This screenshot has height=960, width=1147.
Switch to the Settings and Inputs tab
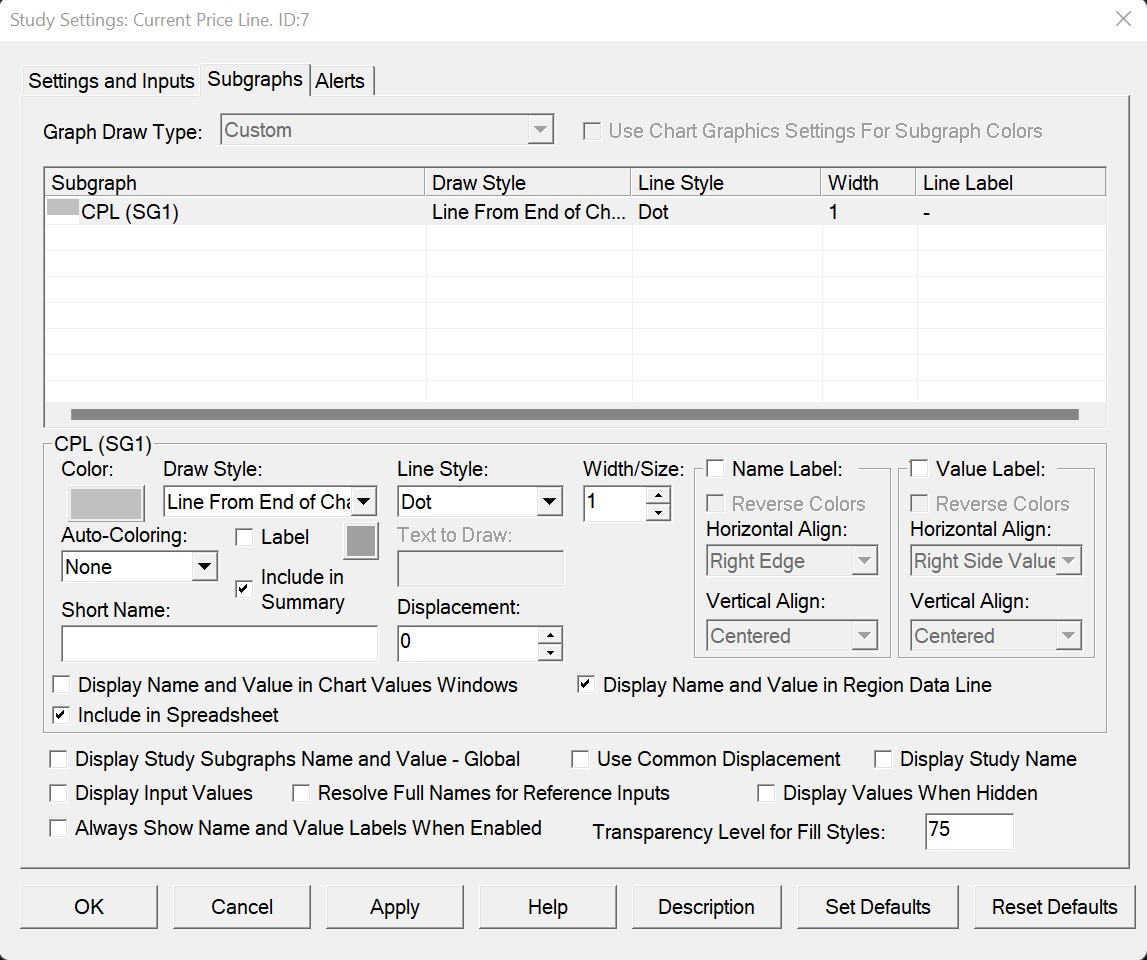pyautogui.click(x=111, y=81)
